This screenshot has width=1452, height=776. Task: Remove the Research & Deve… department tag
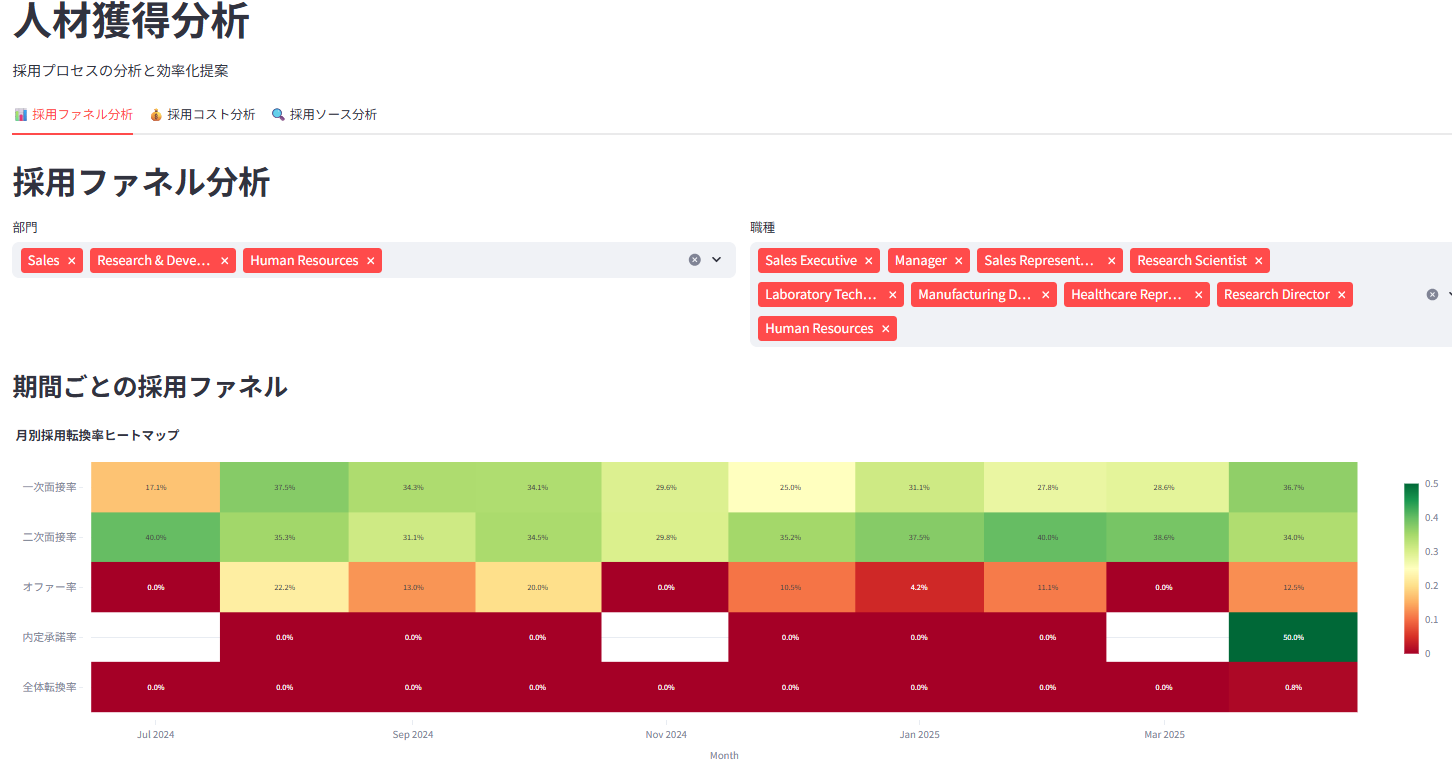pos(225,261)
